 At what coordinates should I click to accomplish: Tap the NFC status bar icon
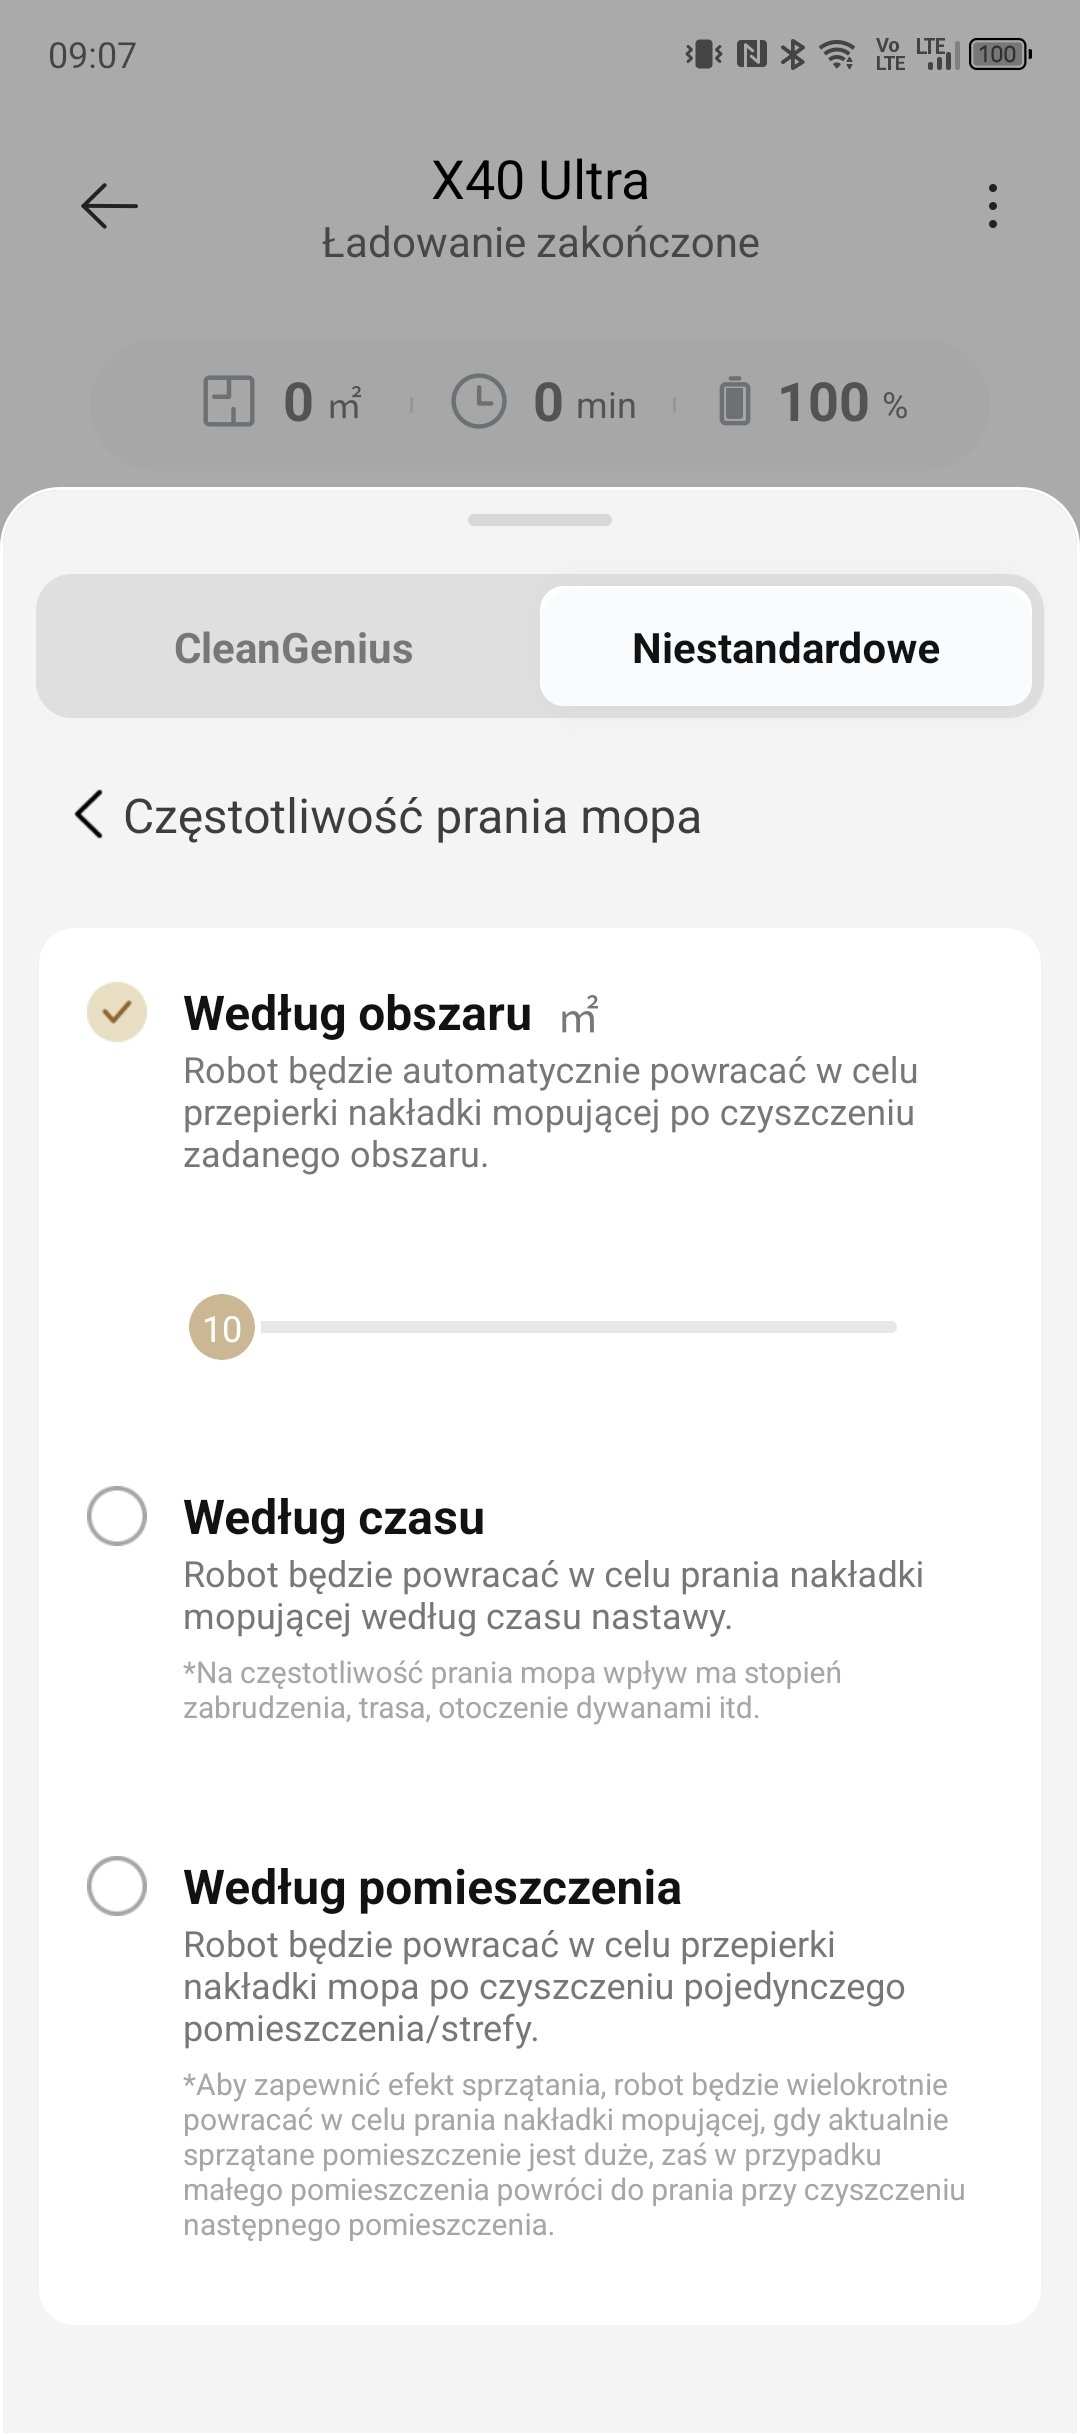coord(751,54)
